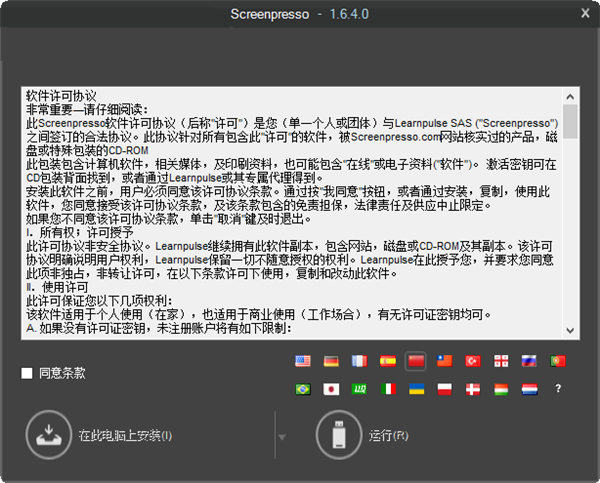Click the install-to-computer tray icon
The image size is (600, 483).
pos(49,435)
